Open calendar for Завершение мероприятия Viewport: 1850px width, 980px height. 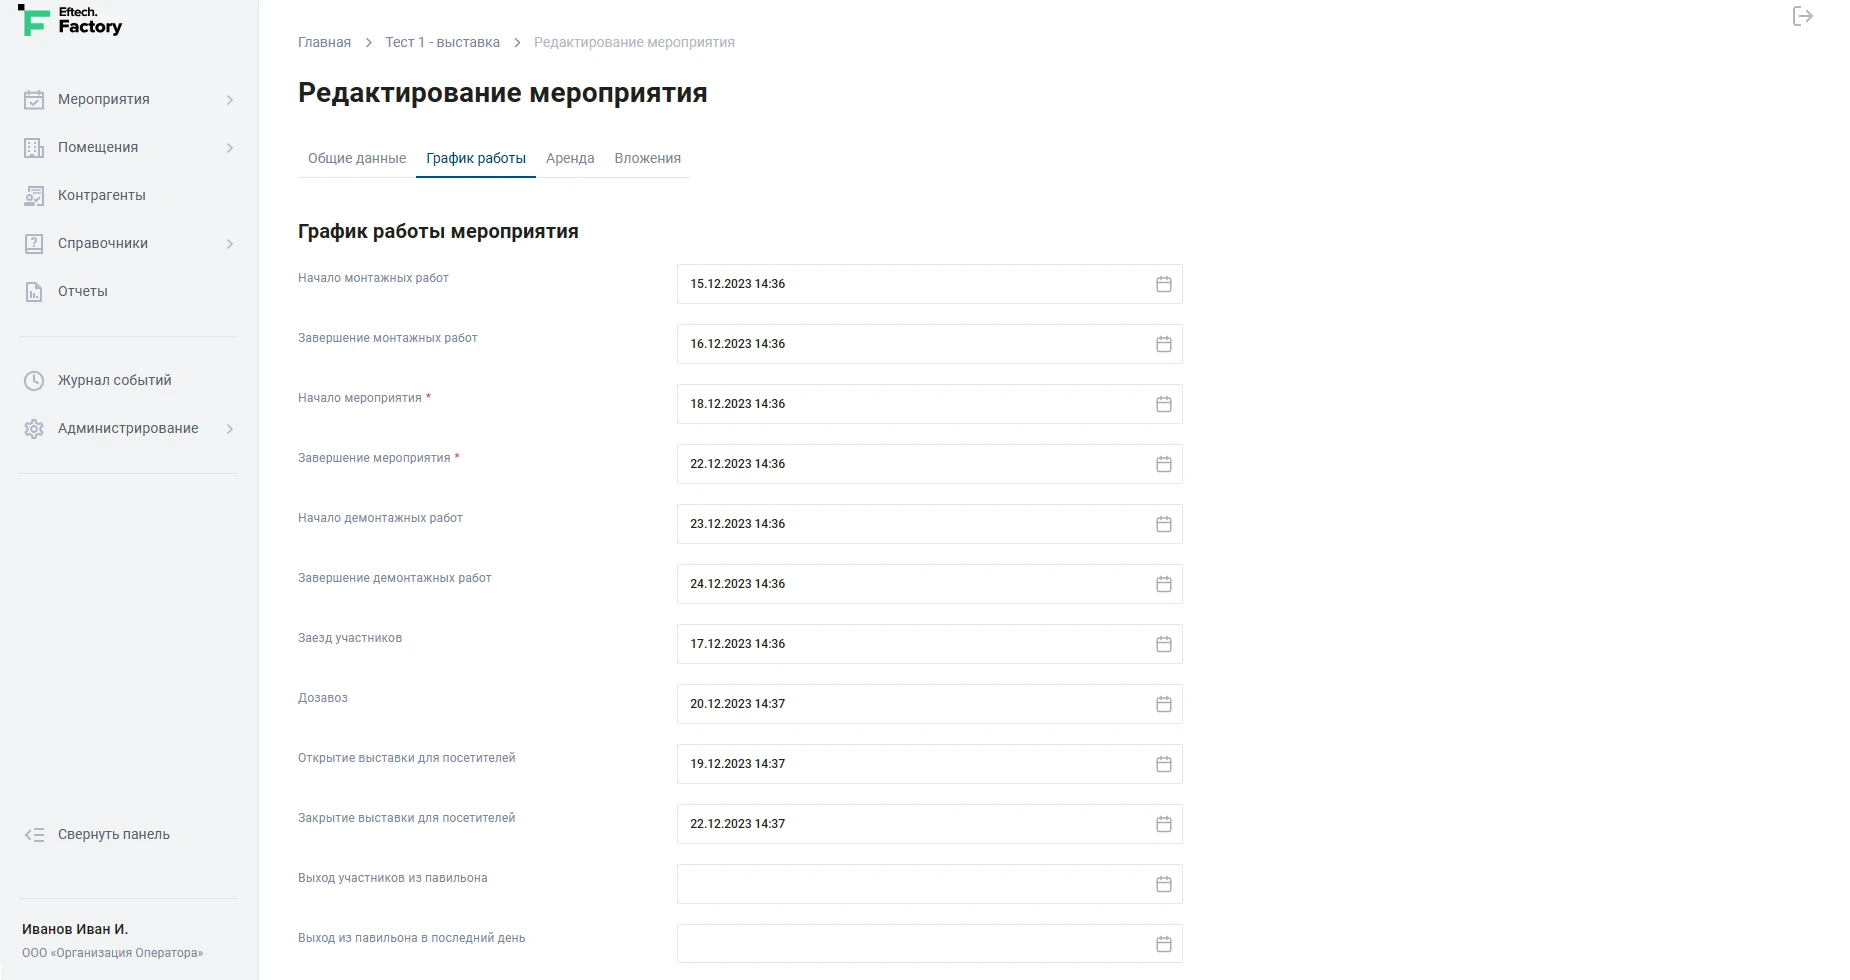click(1163, 464)
